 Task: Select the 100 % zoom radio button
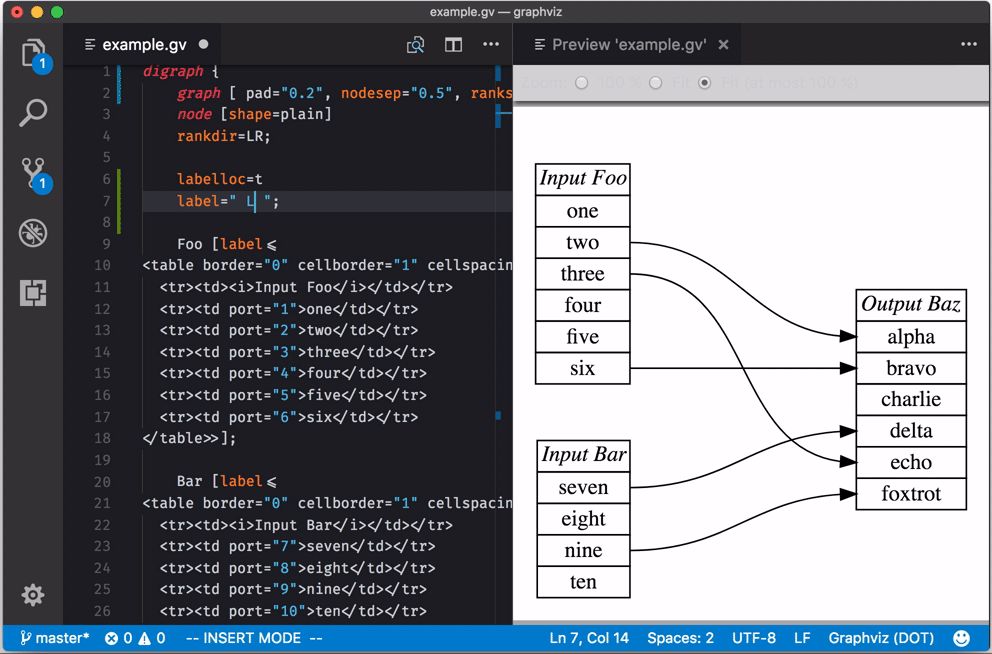582,83
